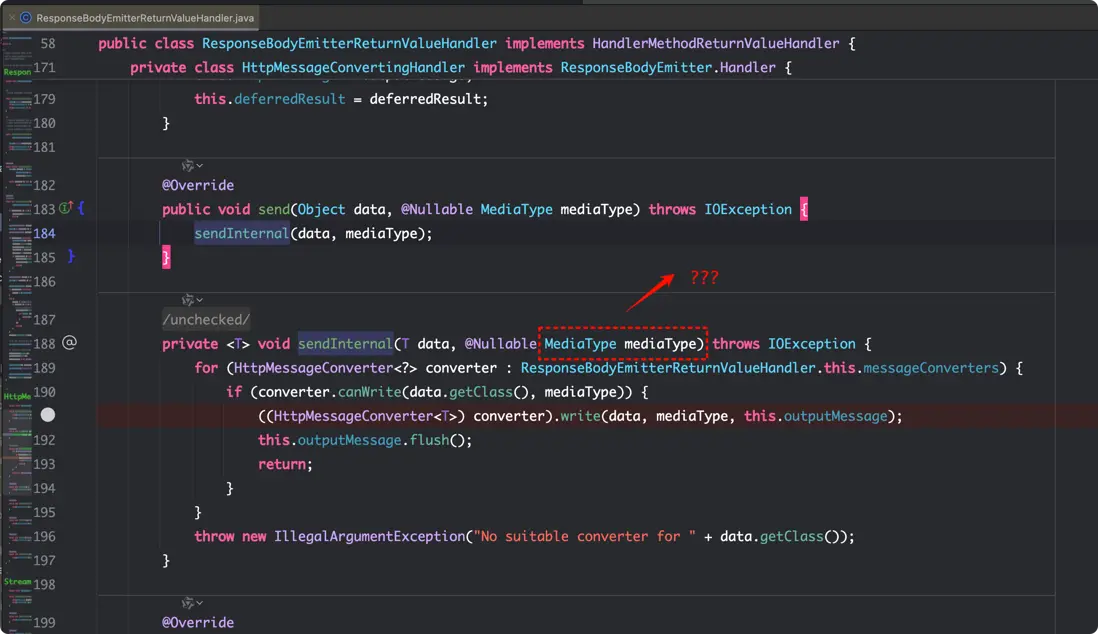Click the flush method call

[429, 440]
